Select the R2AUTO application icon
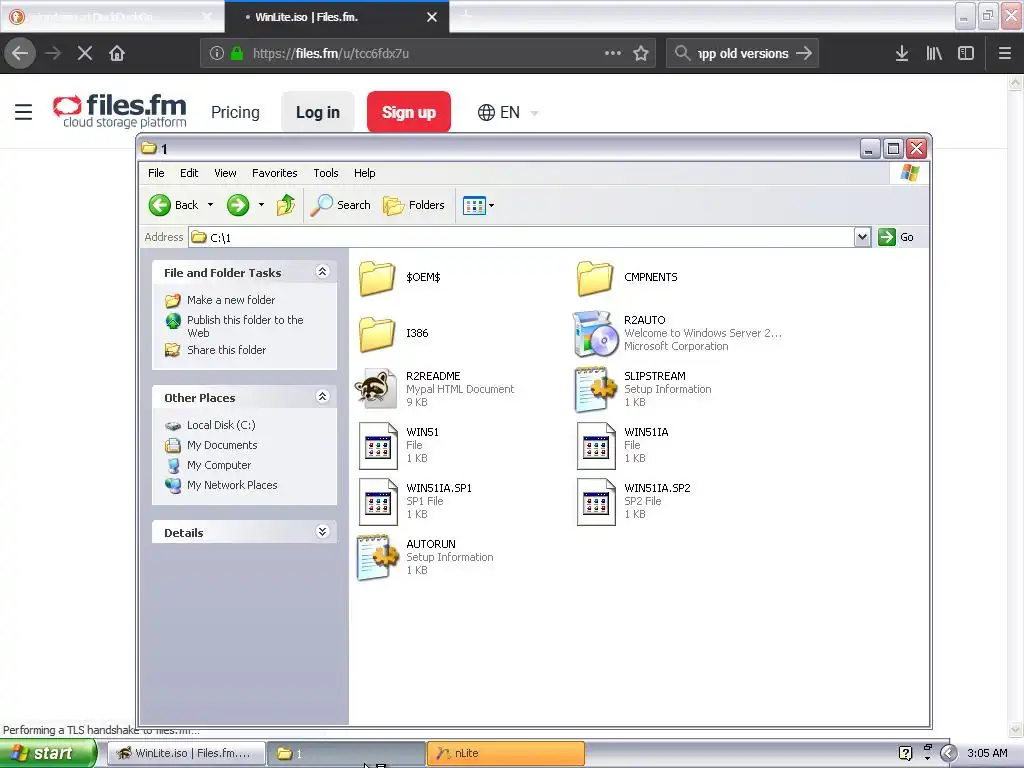This screenshot has width=1024, height=768. click(x=595, y=334)
